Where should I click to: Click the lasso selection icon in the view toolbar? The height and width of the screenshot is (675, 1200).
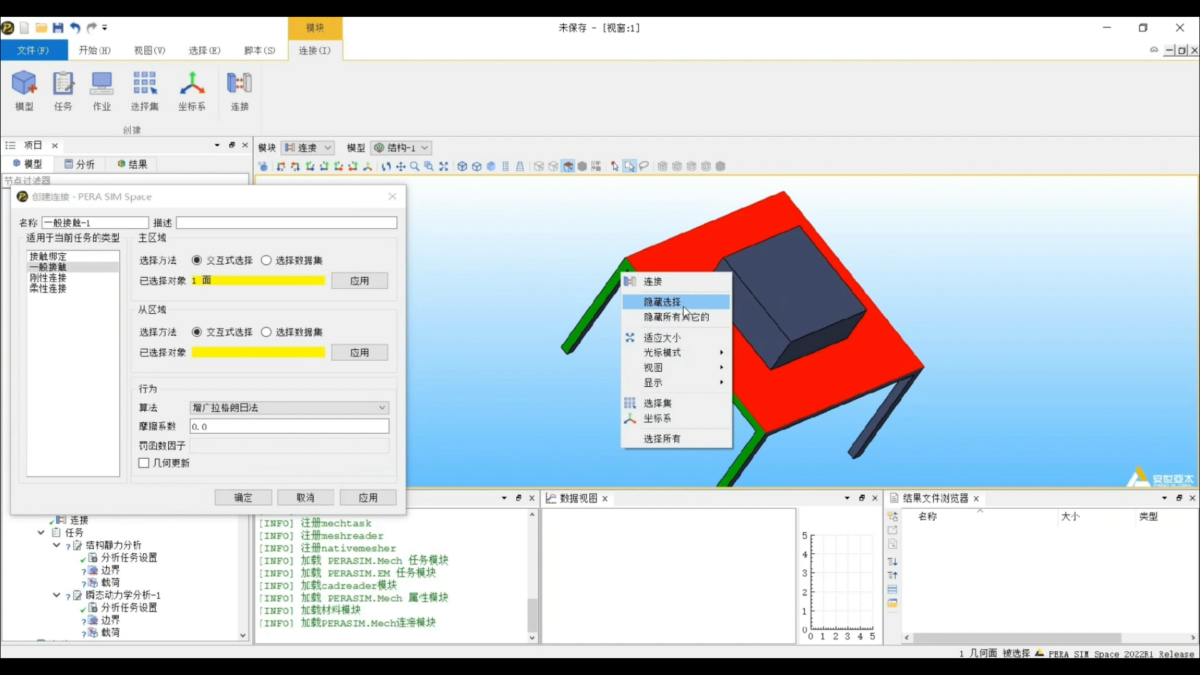[x=644, y=166]
